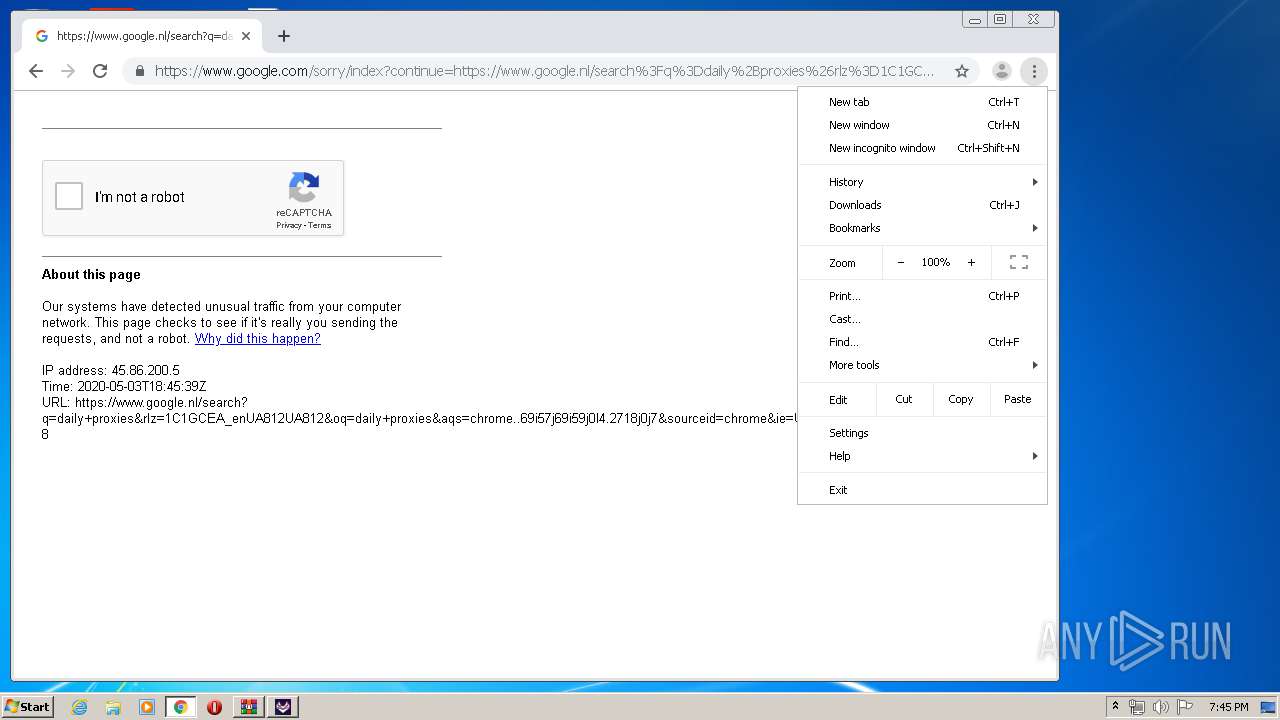Reload the current page
Screen dimensions: 1280x720
click(100, 71)
